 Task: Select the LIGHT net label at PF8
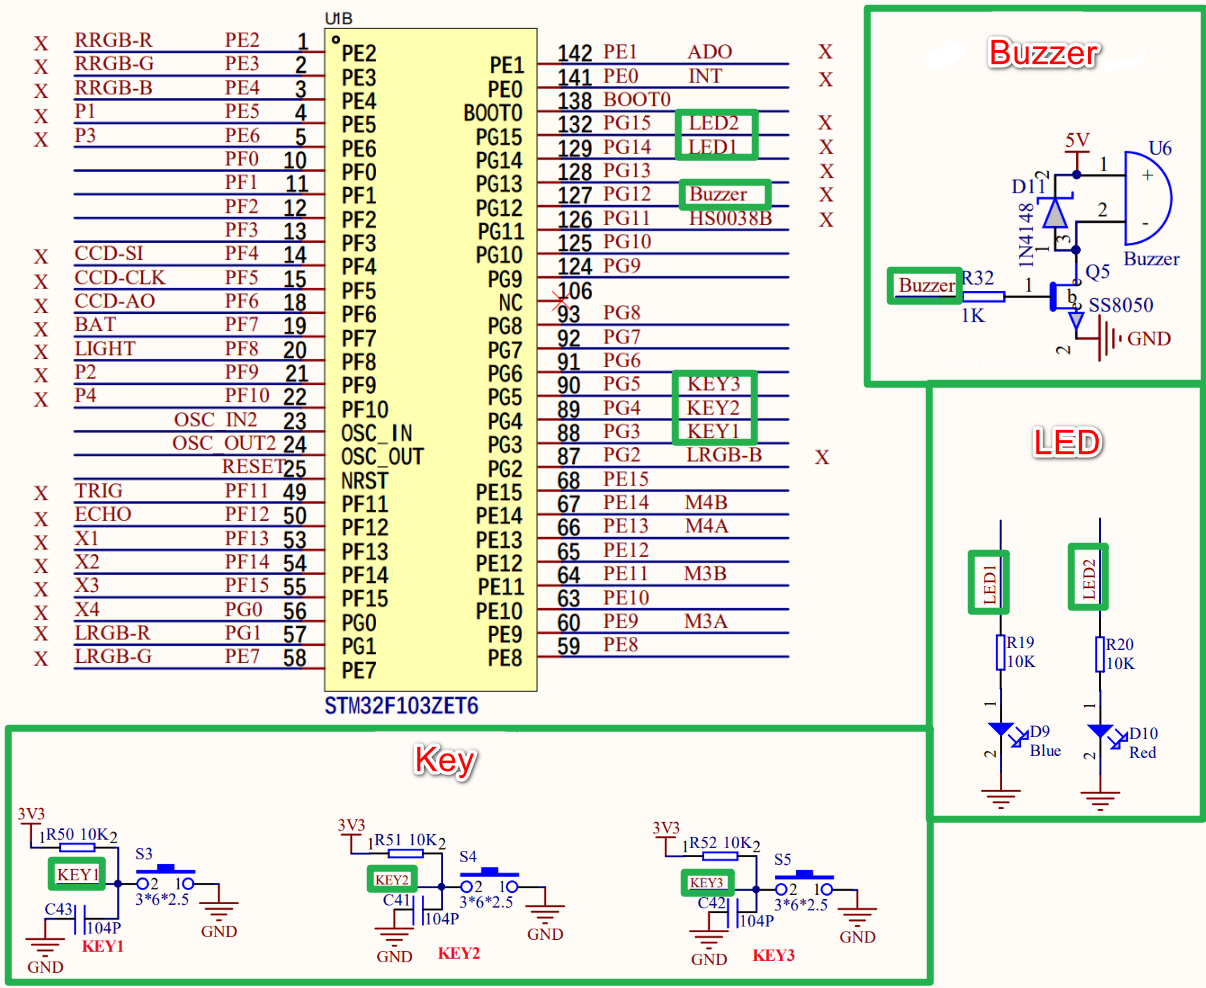tap(105, 348)
